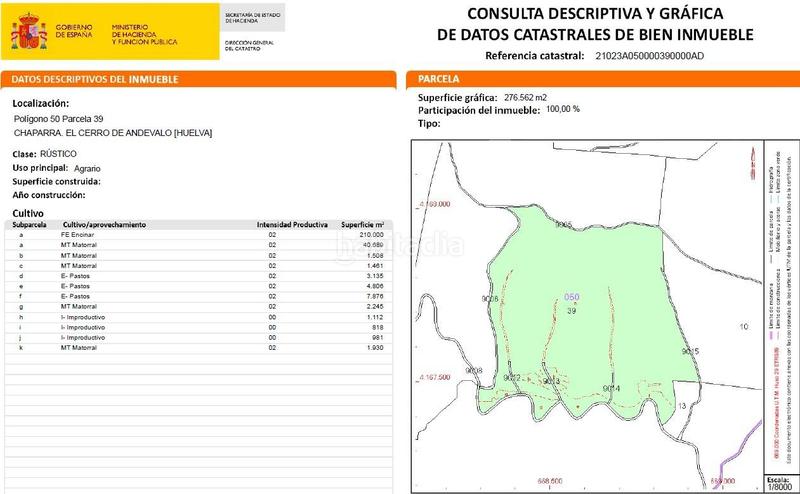The image size is (800, 494).
Task: Click map label 9015
Action: point(690,352)
